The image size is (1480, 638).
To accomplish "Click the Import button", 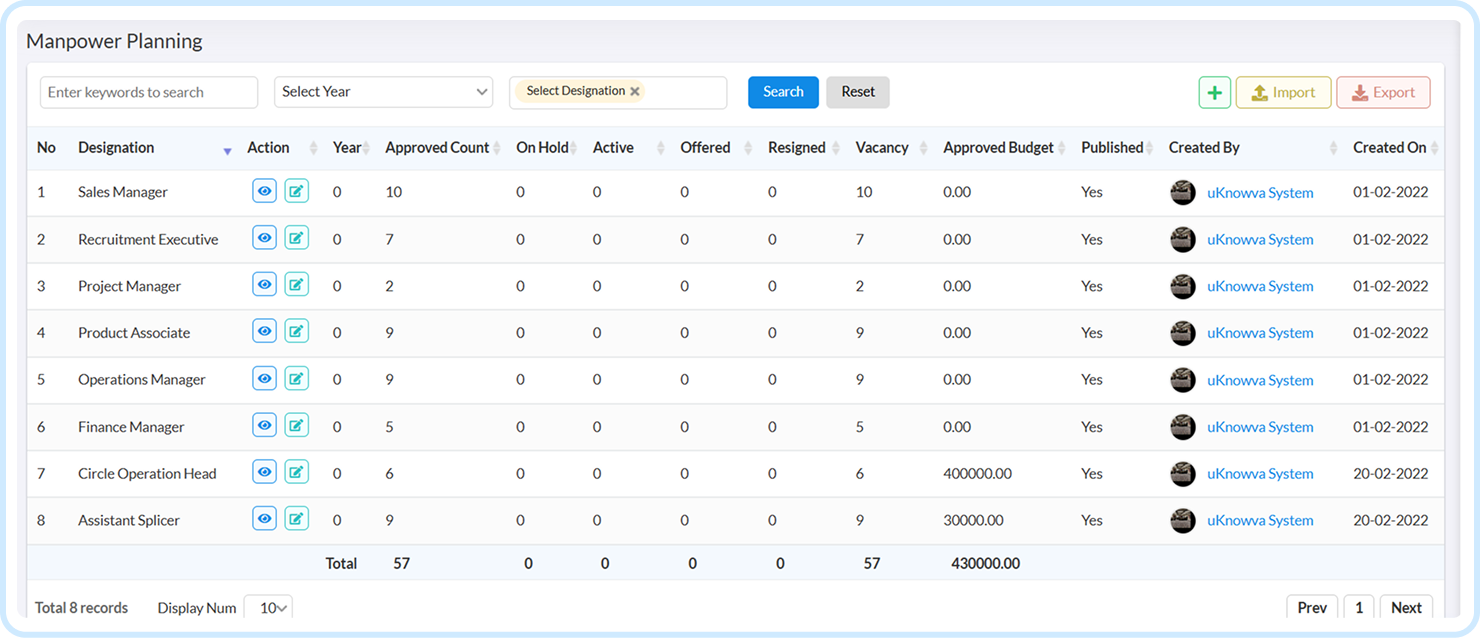I will point(1284,92).
